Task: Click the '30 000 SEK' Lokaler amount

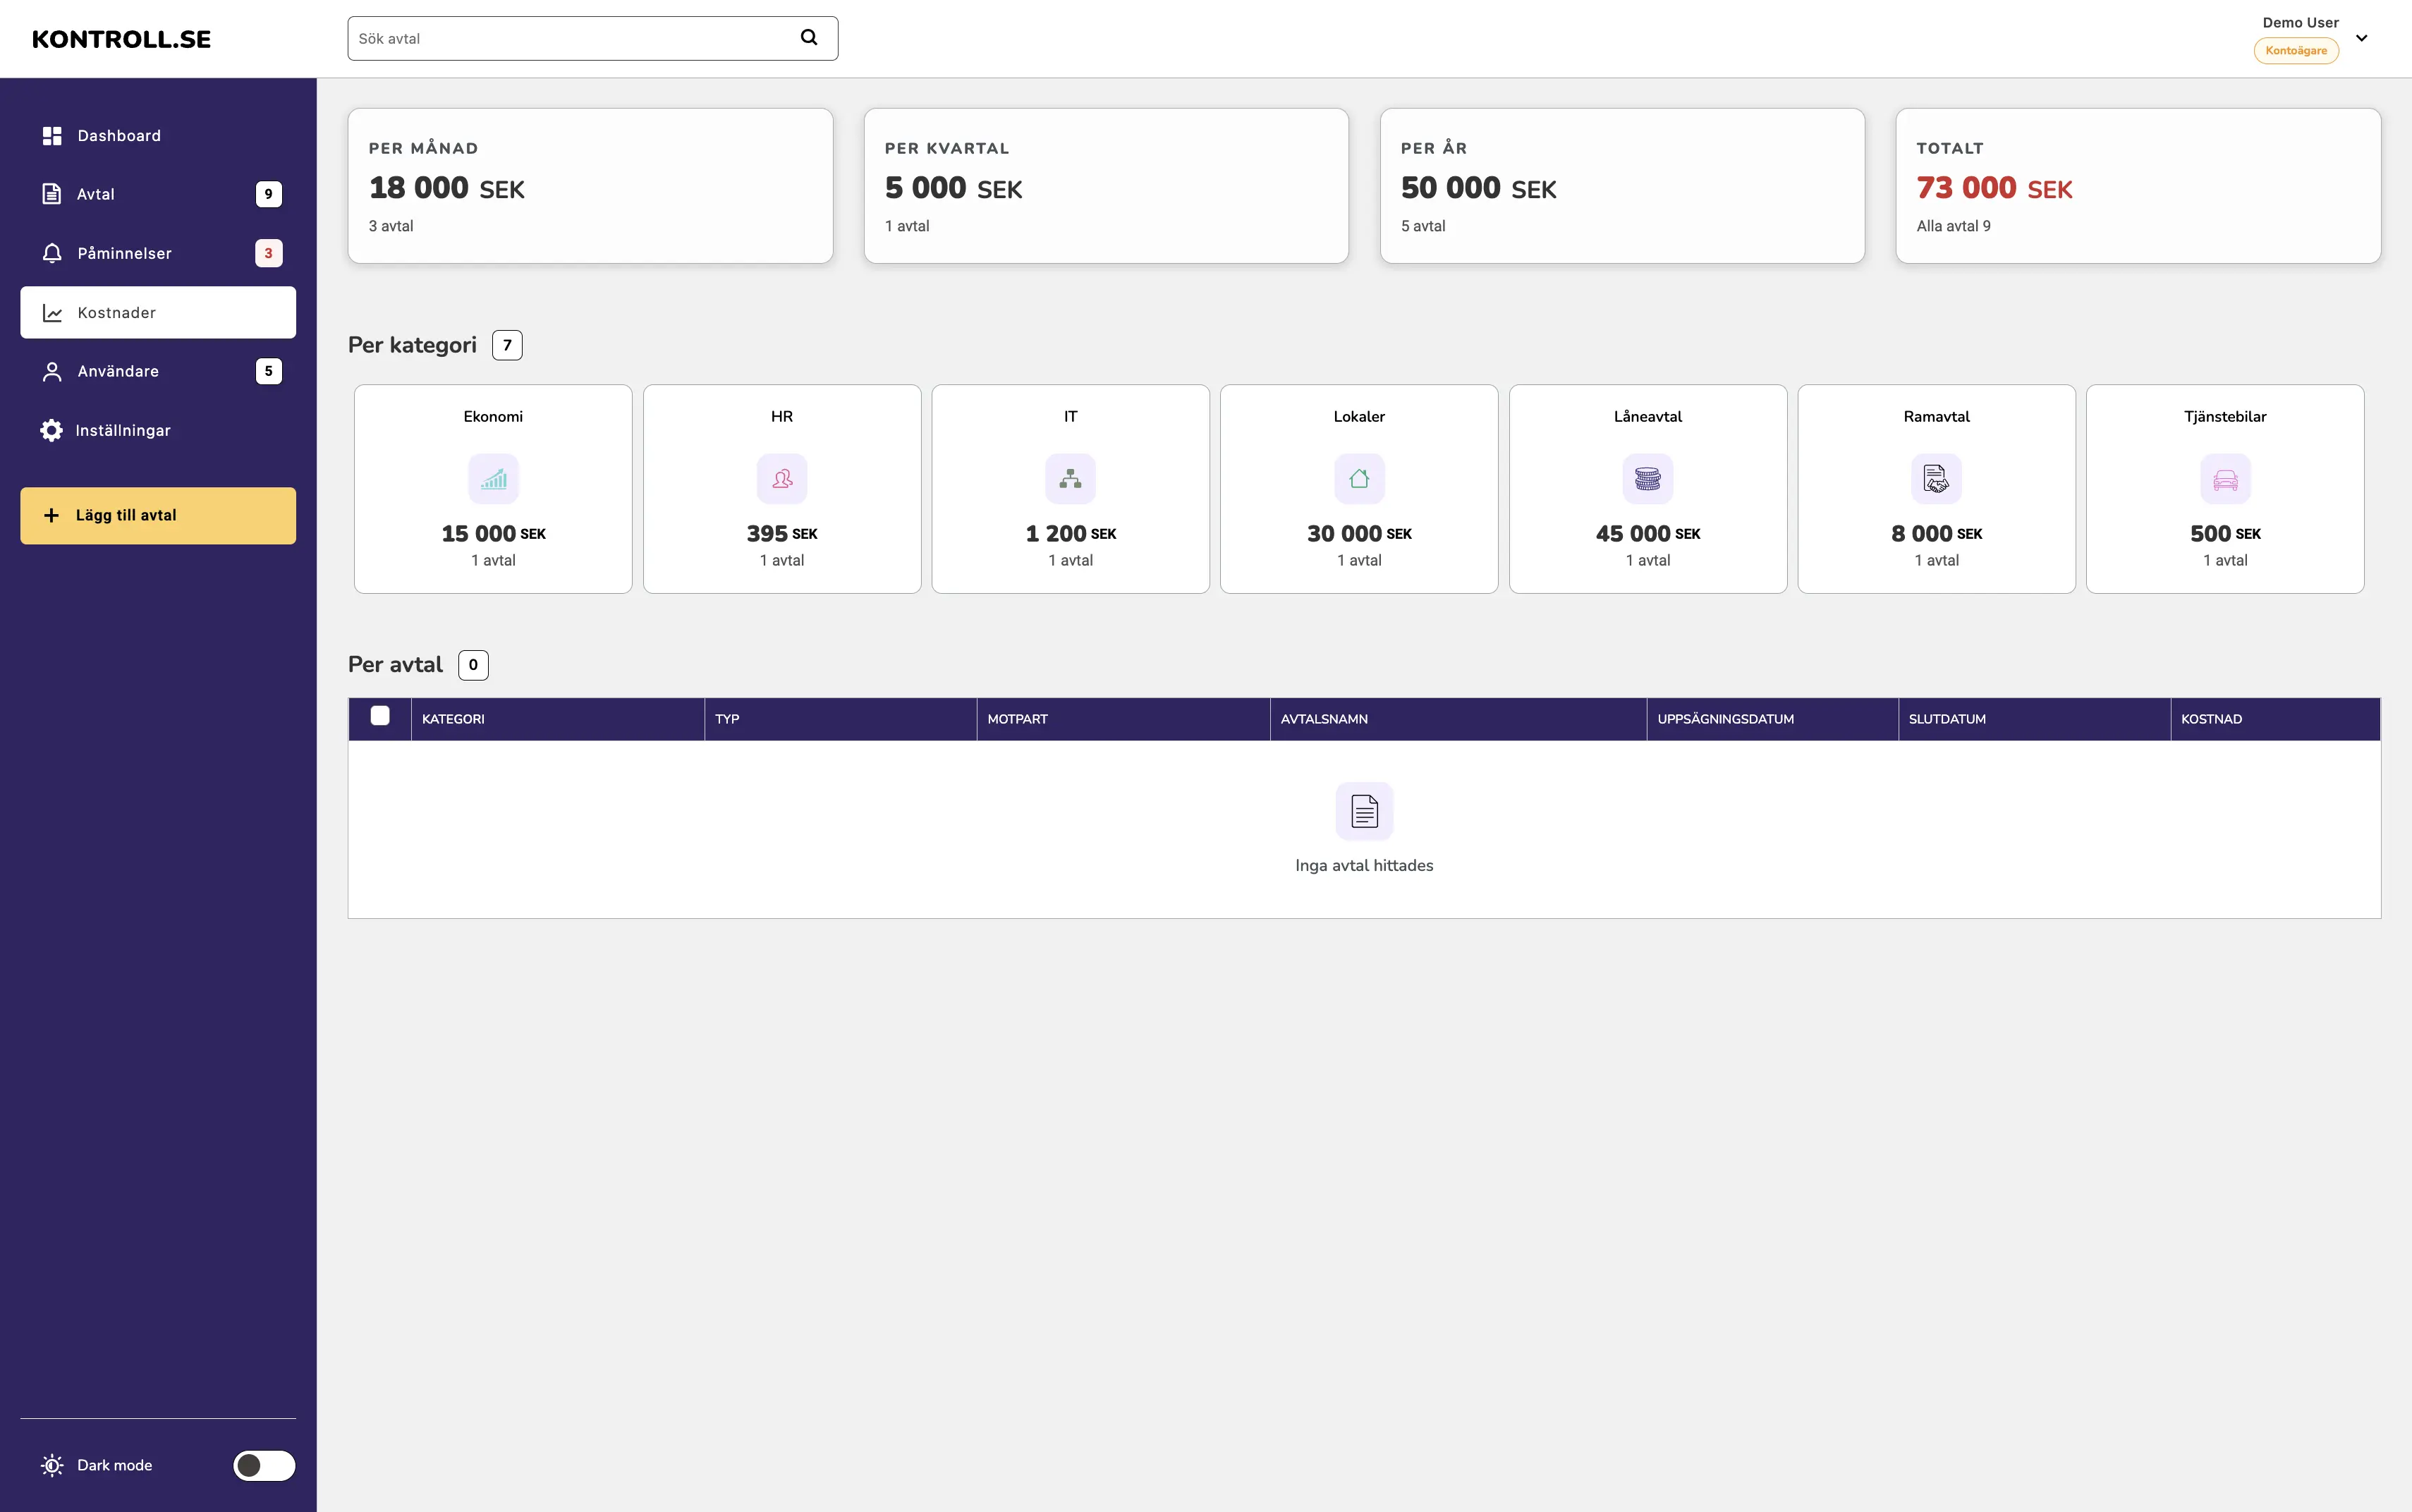Action: (1359, 534)
